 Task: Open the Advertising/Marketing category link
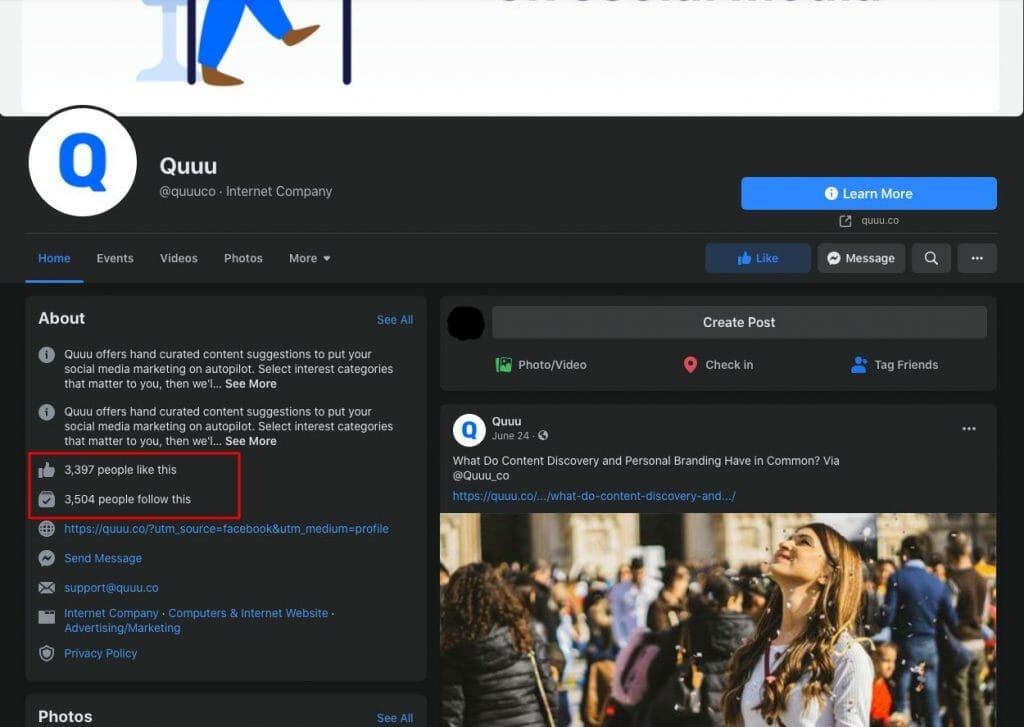[122, 628]
